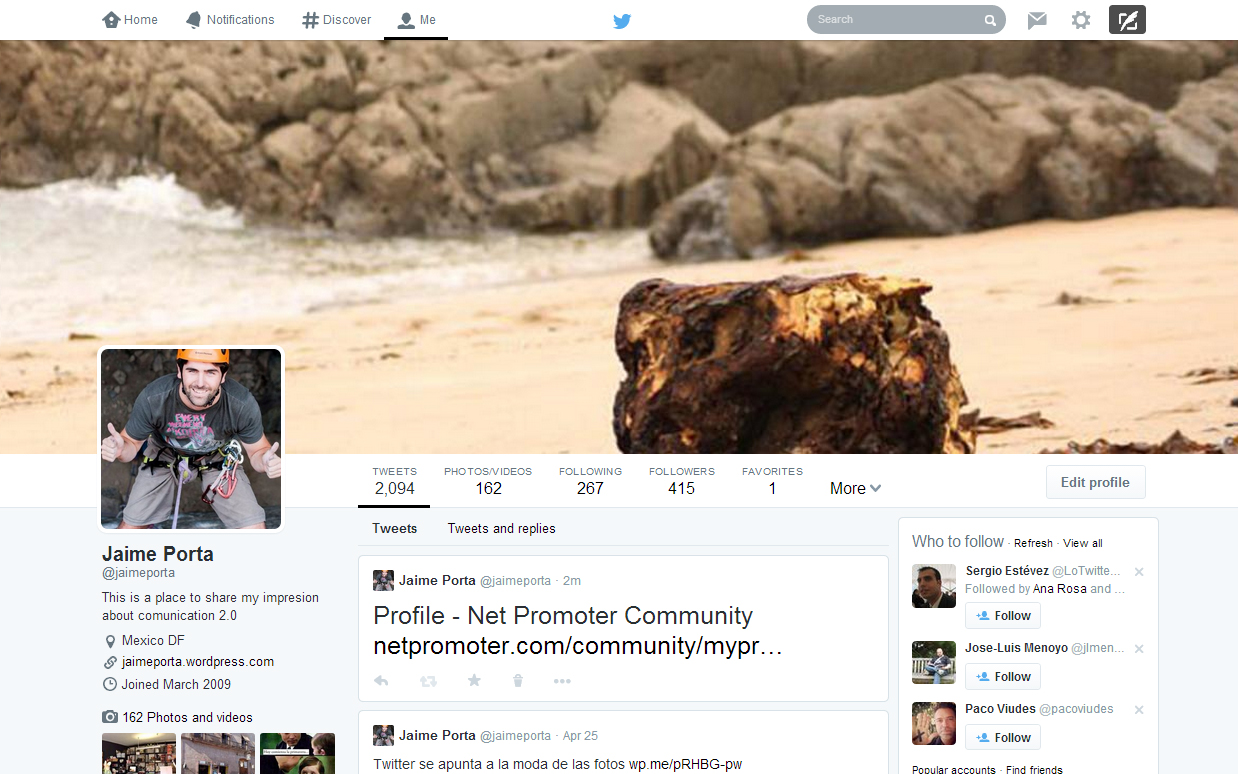Expand the More dropdown in stats
The width and height of the screenshot is (1238, 774).
coord(855,488)
